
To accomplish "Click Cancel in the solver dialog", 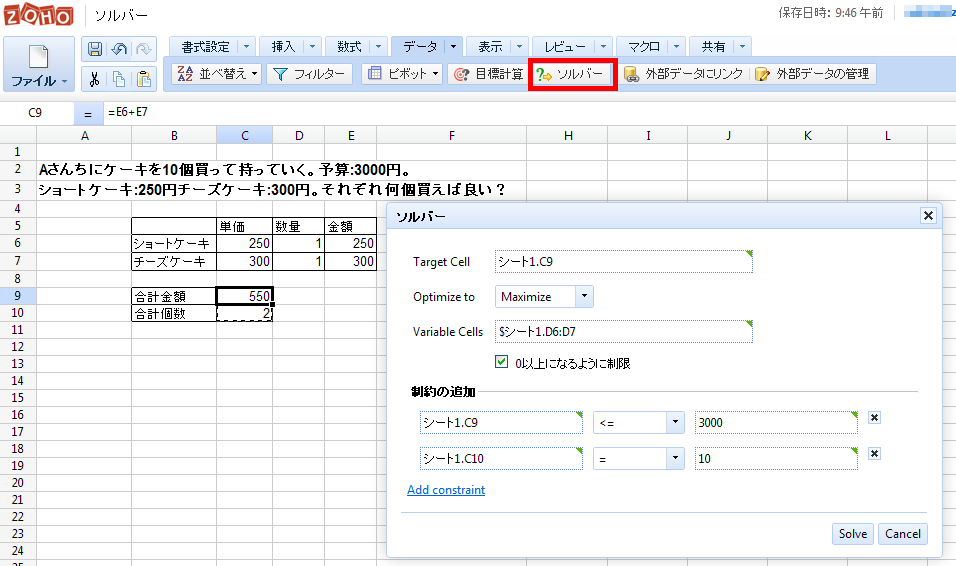I will point(903,534).
